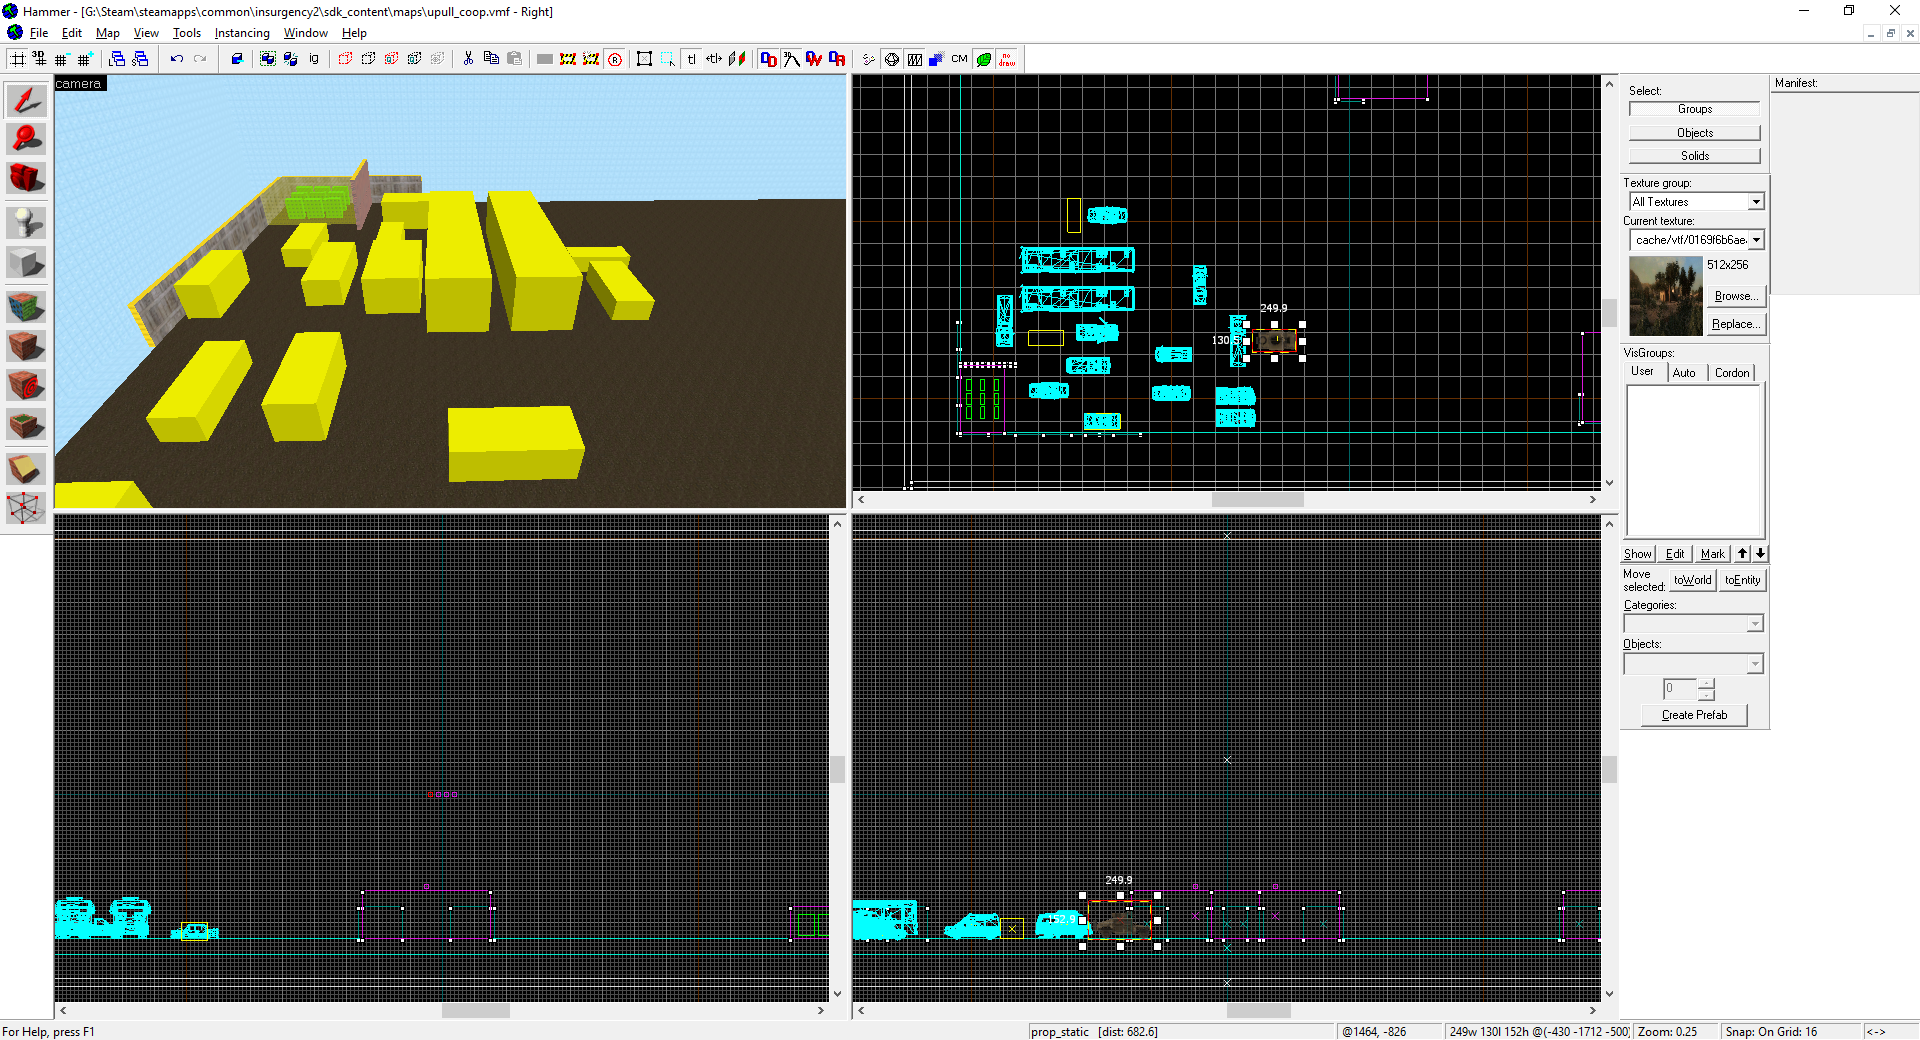
Task: Toggle the 3D grid display
Action: [39, 59]
